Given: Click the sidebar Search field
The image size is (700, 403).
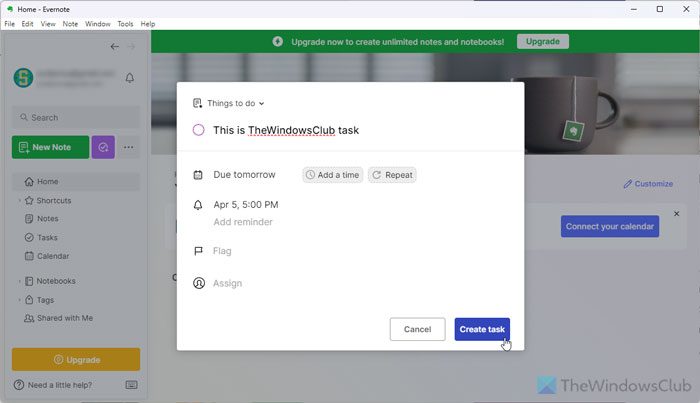Looking at the screenshot, I should pyautogui.click(x=76, y=117).
